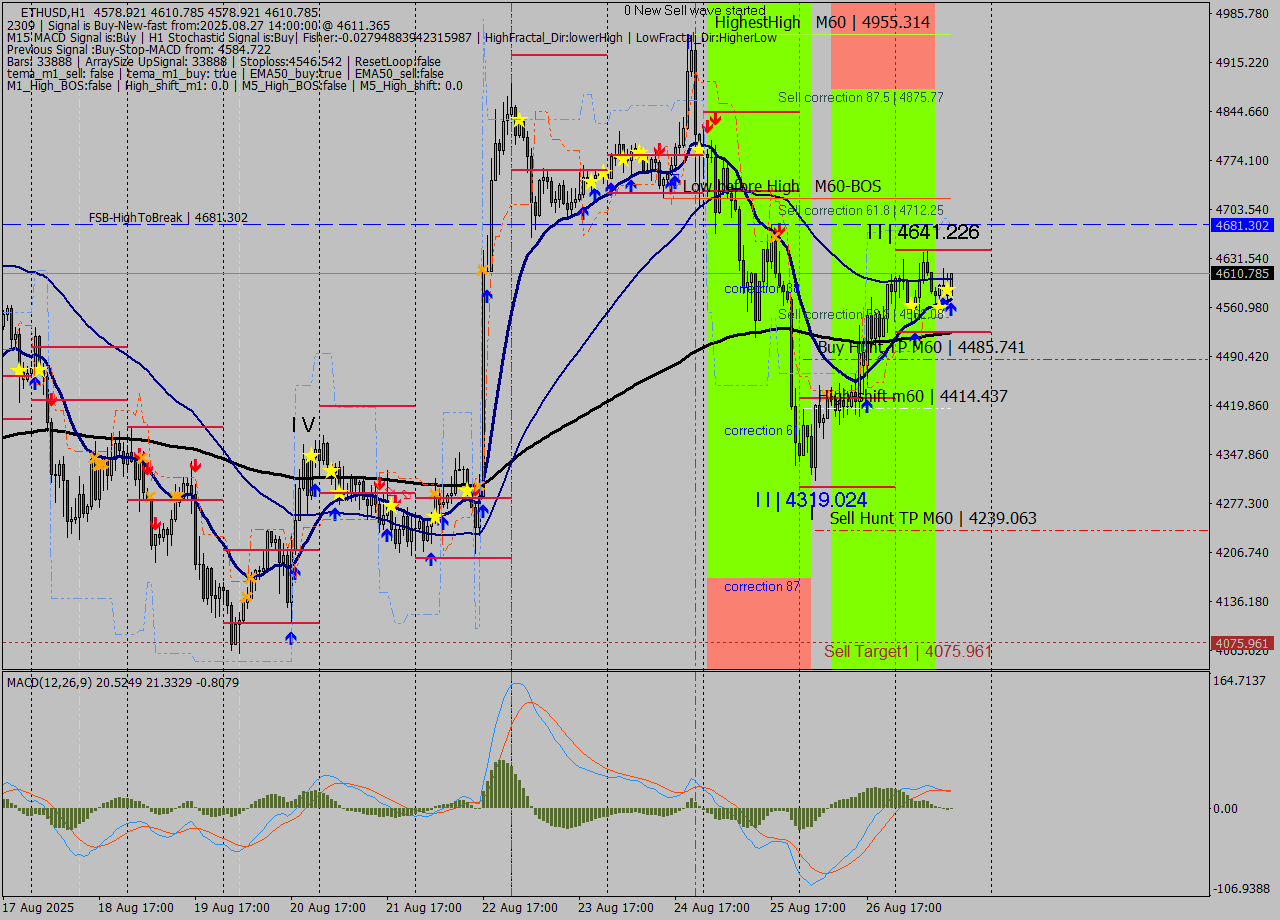The width and height of the screenshot is (1280, 920).
Task: Click the yellow star on the latest candle
Action: pos(946,290)
